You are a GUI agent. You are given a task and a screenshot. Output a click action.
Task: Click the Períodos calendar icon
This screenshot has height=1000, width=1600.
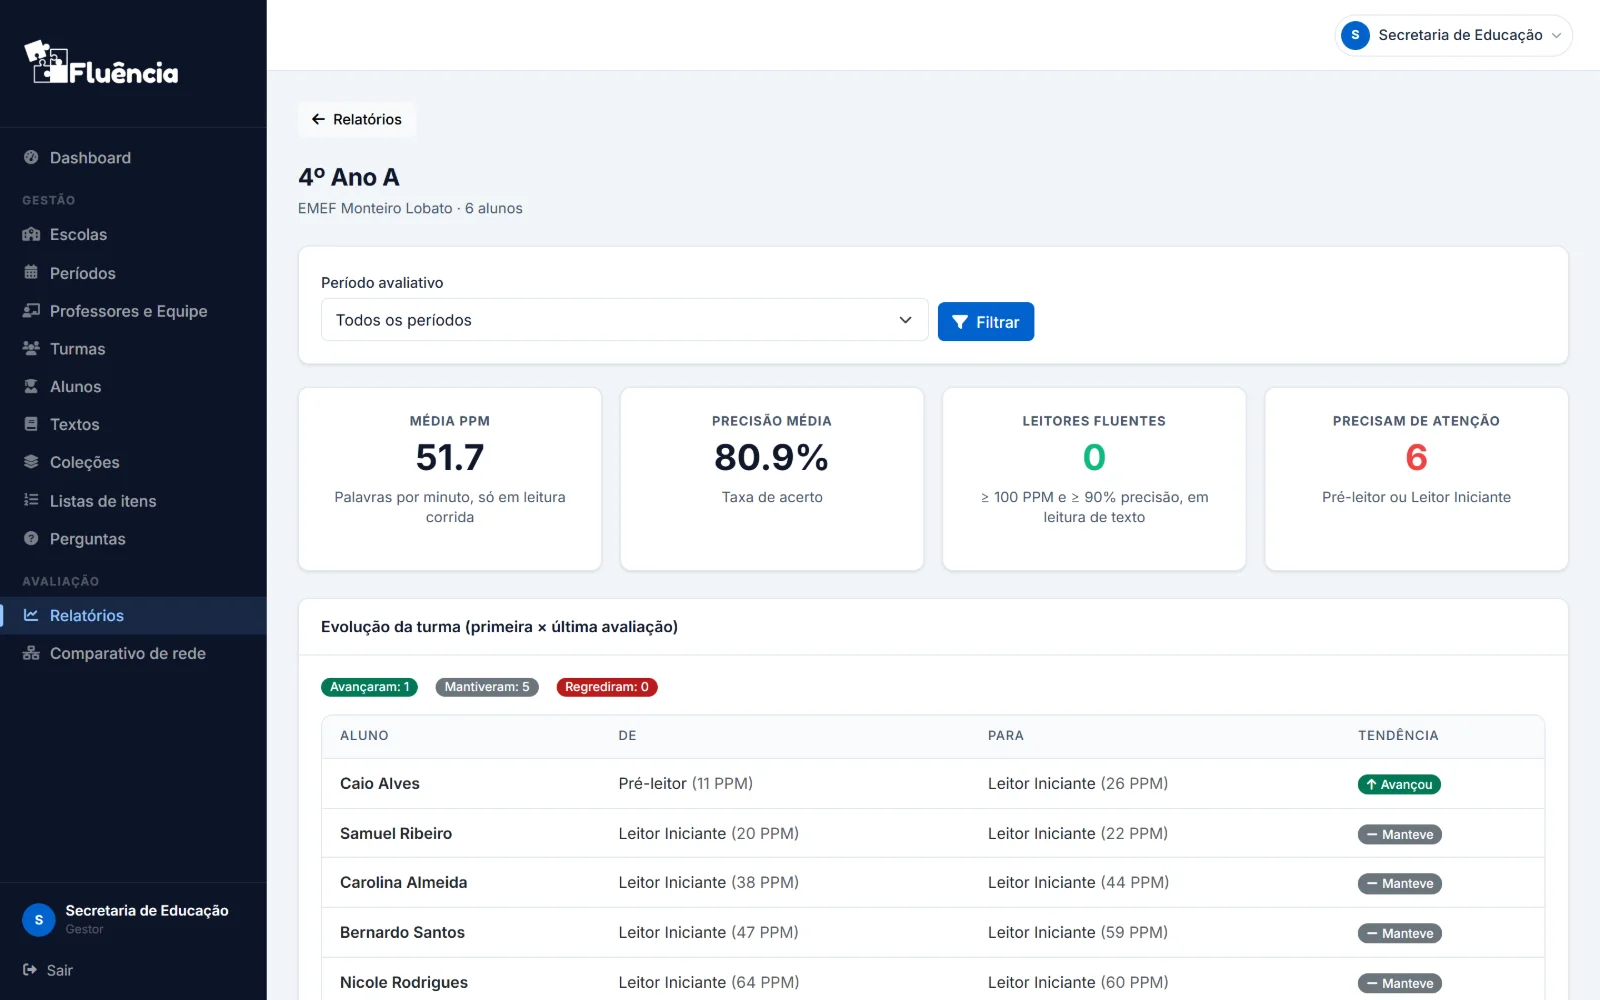[x=31, y=272]
